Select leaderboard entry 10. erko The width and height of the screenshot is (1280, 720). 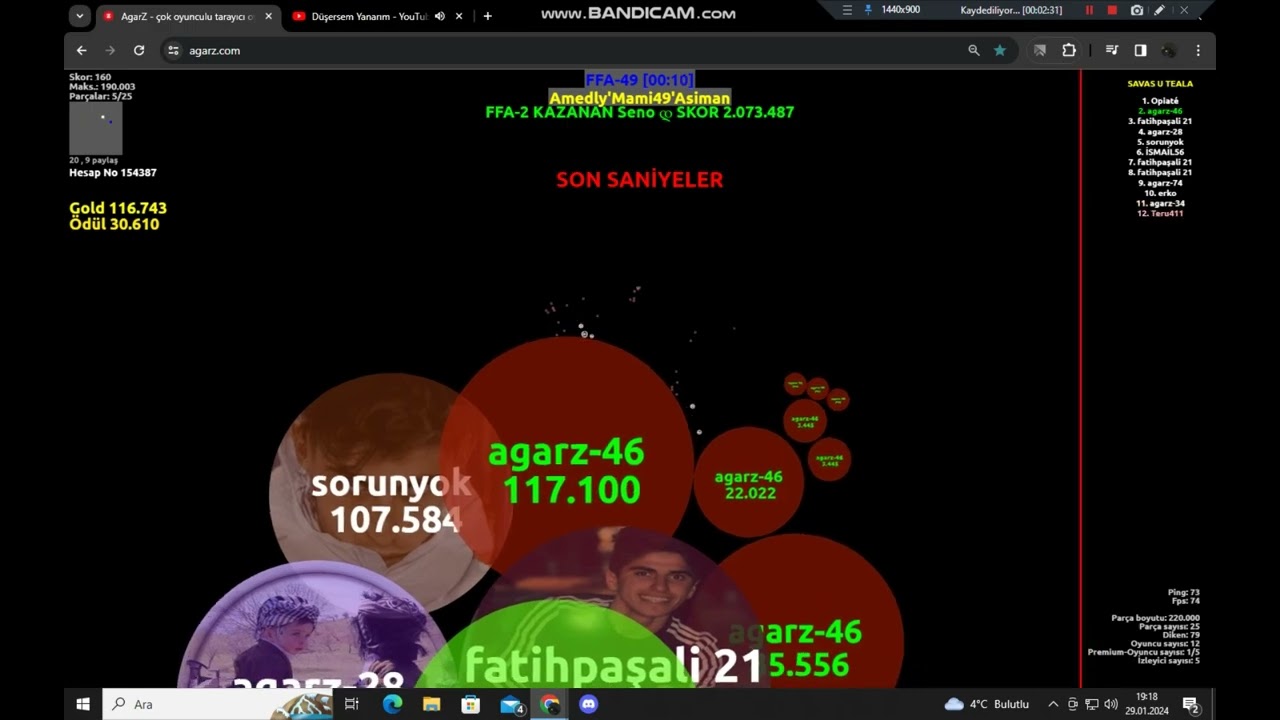click(x=1160, y=193)
